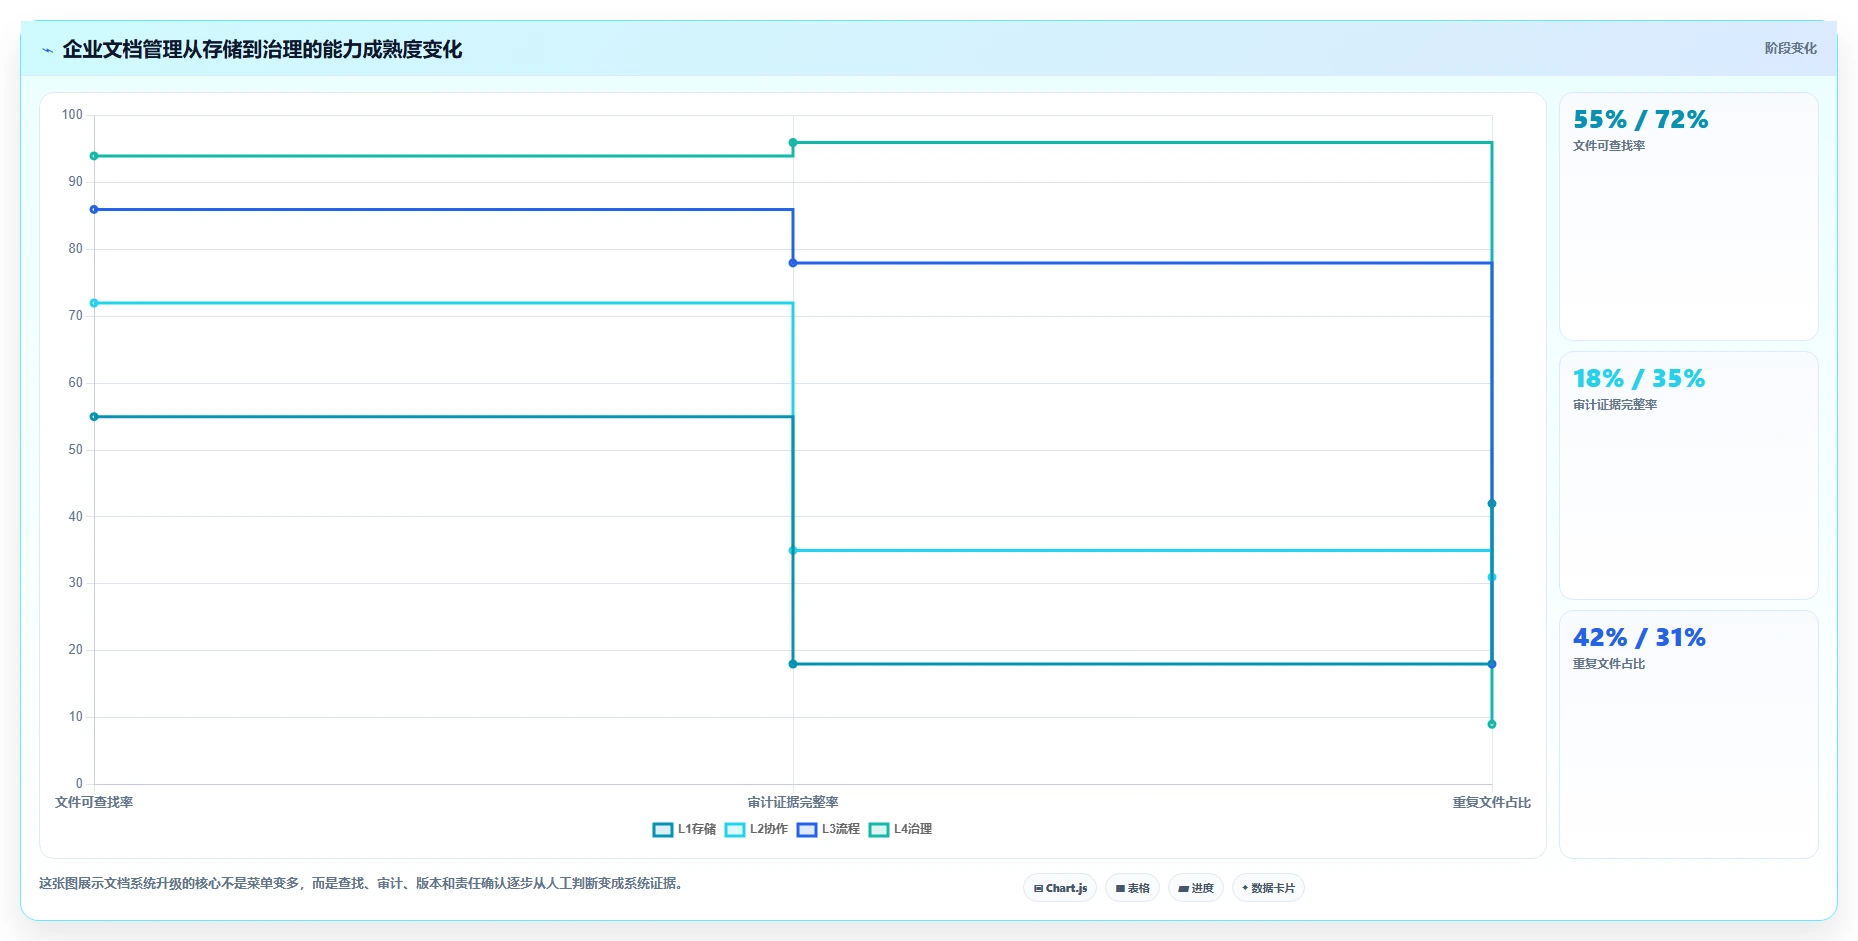
Task: Select the L1存储 point at 重复文件占比
Action: [1492, 504]
